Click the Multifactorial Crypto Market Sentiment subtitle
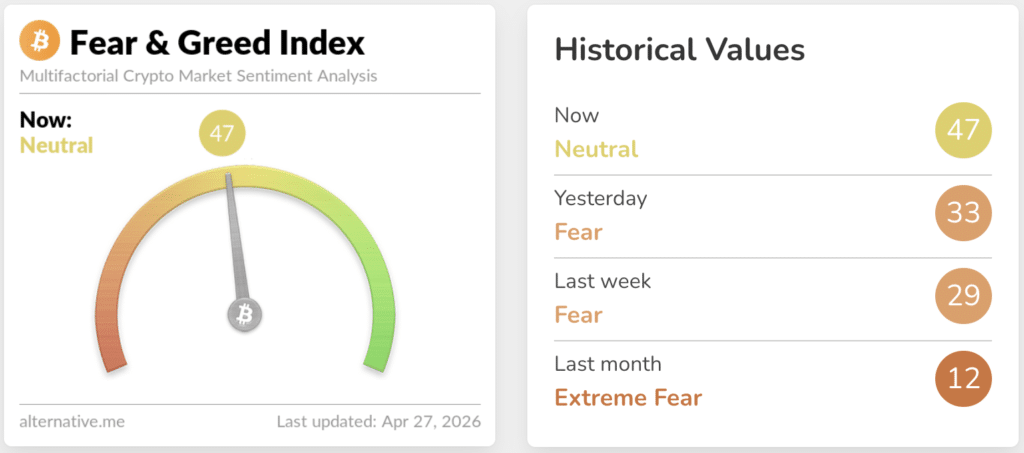Screen dimensions: 1024x453 [x=198, y=76]
